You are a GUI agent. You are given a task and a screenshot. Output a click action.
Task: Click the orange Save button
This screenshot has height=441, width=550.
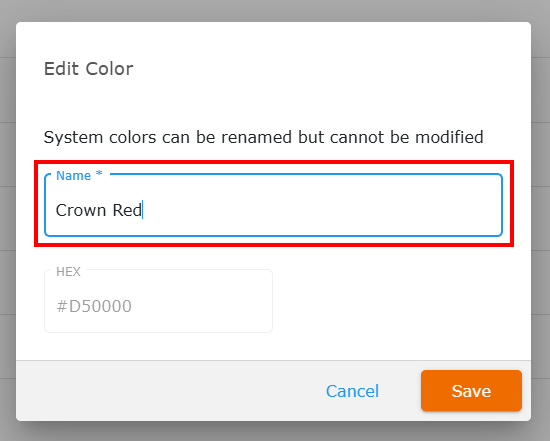click(x=471, y=390)
